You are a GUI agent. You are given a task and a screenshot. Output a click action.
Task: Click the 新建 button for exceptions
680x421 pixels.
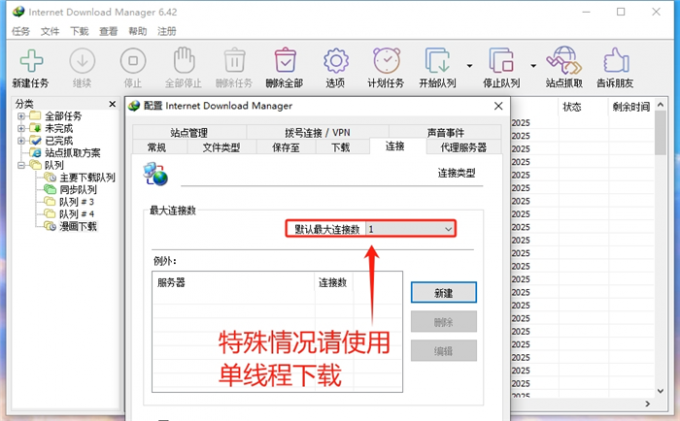[444, 293]
